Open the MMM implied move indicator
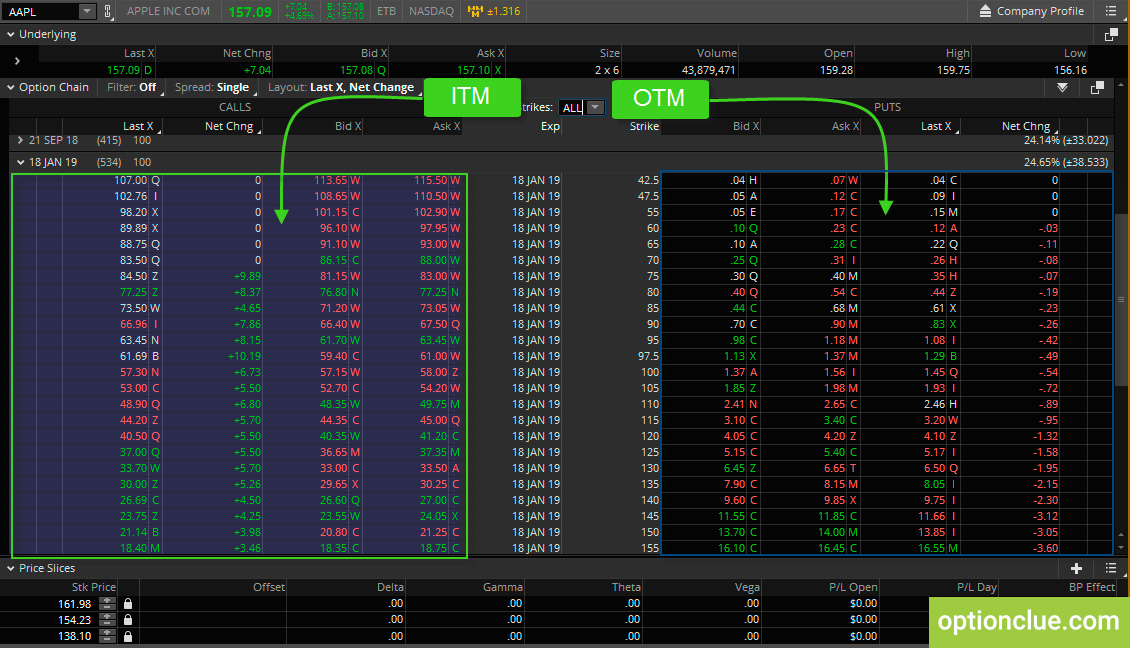Viewport: 1130px width, 648px height. tap(494, 12)
